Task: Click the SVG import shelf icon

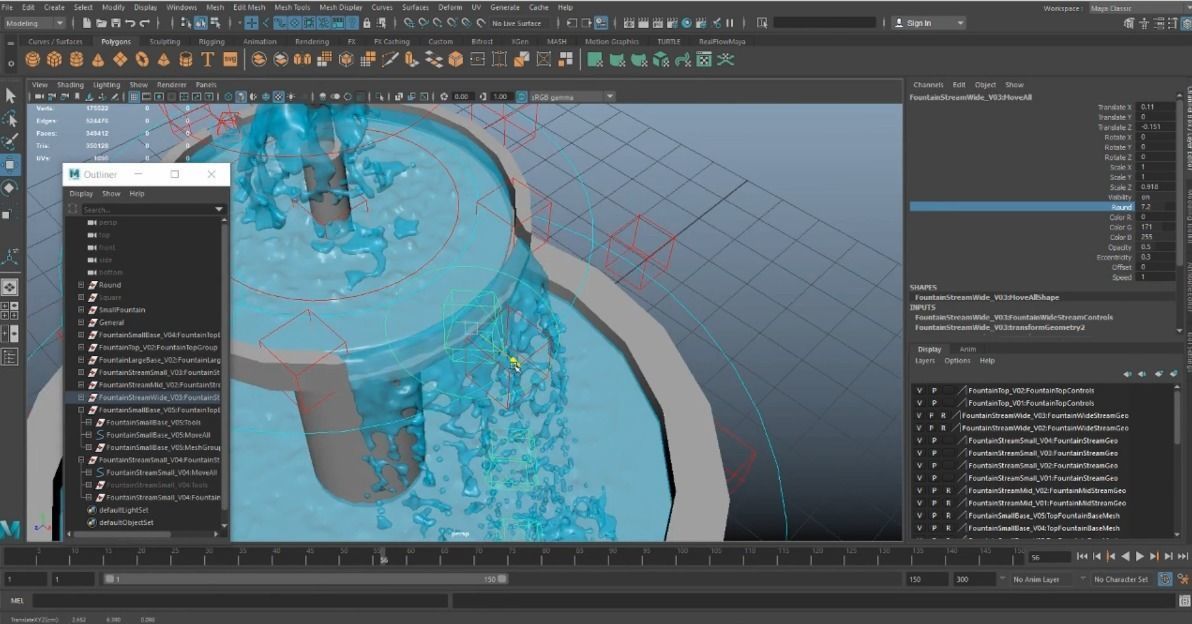Action: pyautogui.click(x=230, y=59)
